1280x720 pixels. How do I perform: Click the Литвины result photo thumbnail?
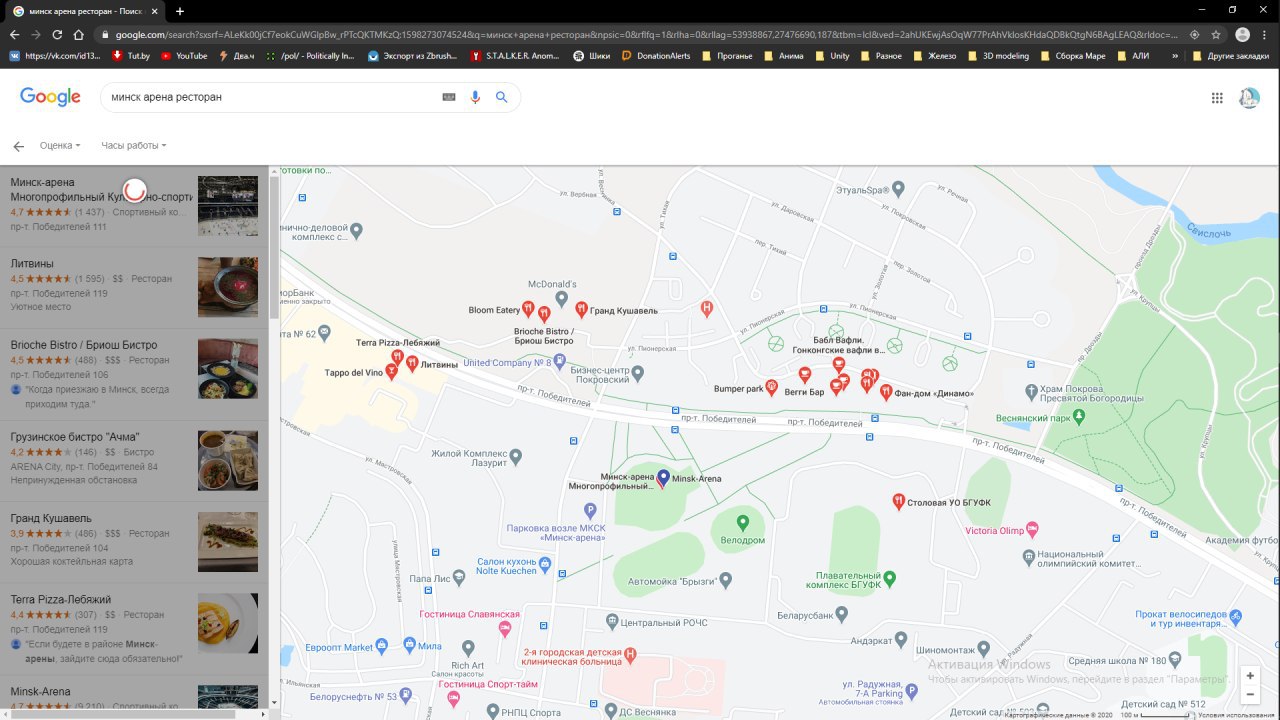[x=228, y=287]
